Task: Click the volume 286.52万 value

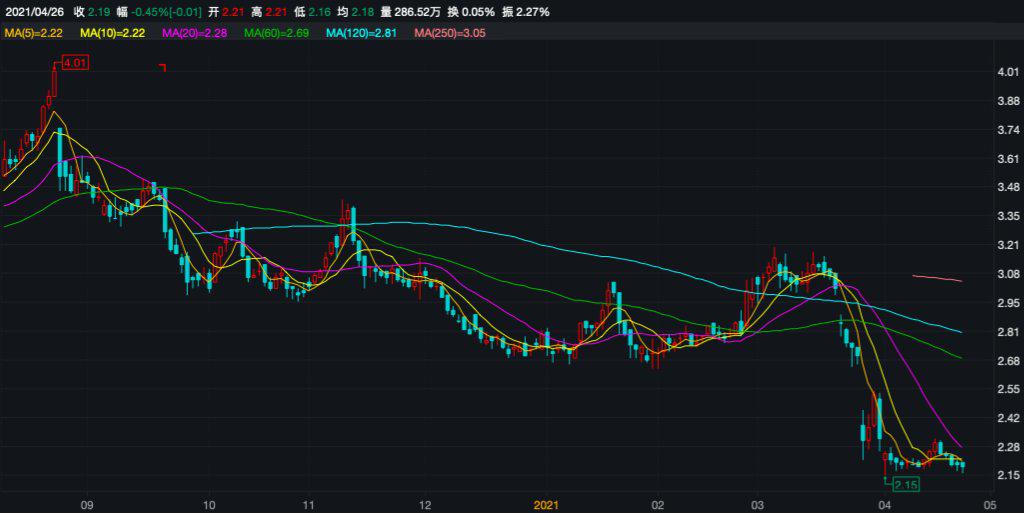Action: click(417, 12)
